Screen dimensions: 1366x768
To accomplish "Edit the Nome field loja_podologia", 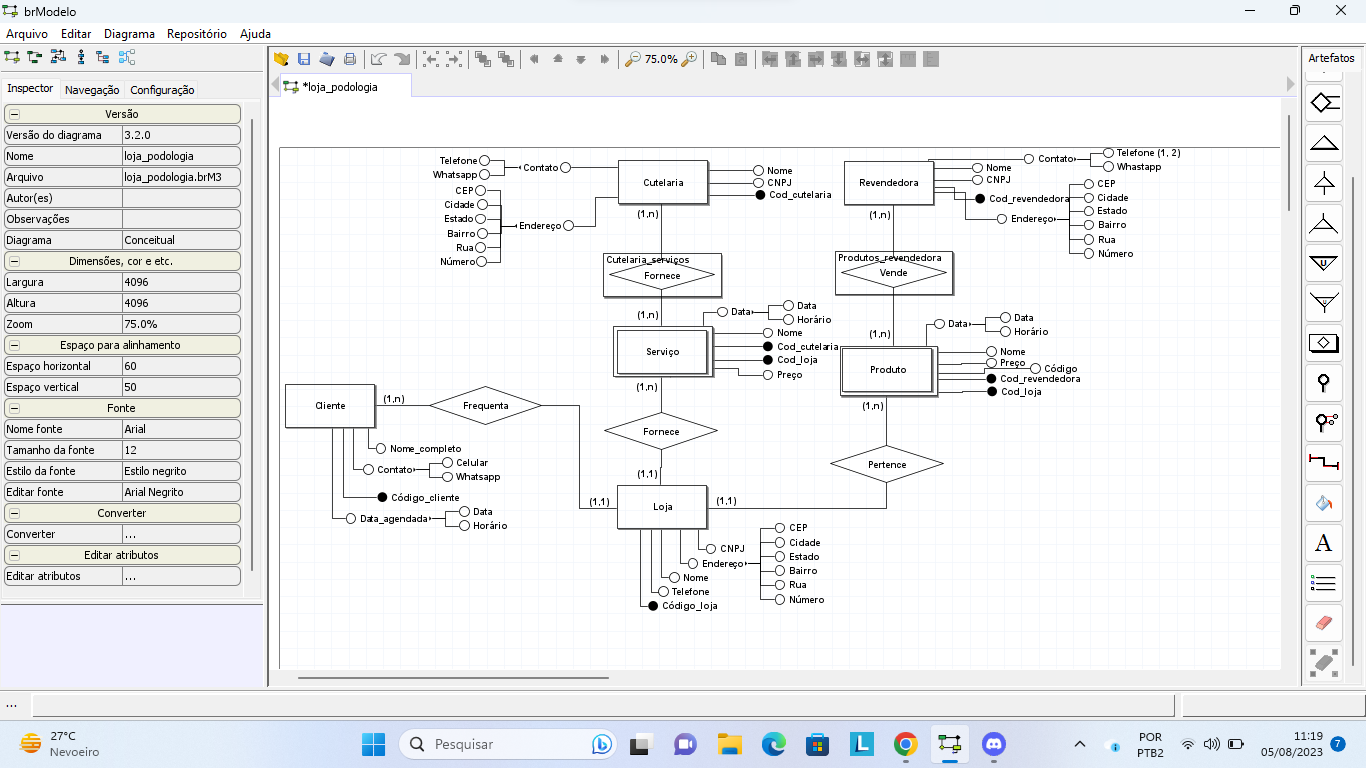I will (181, 156).
